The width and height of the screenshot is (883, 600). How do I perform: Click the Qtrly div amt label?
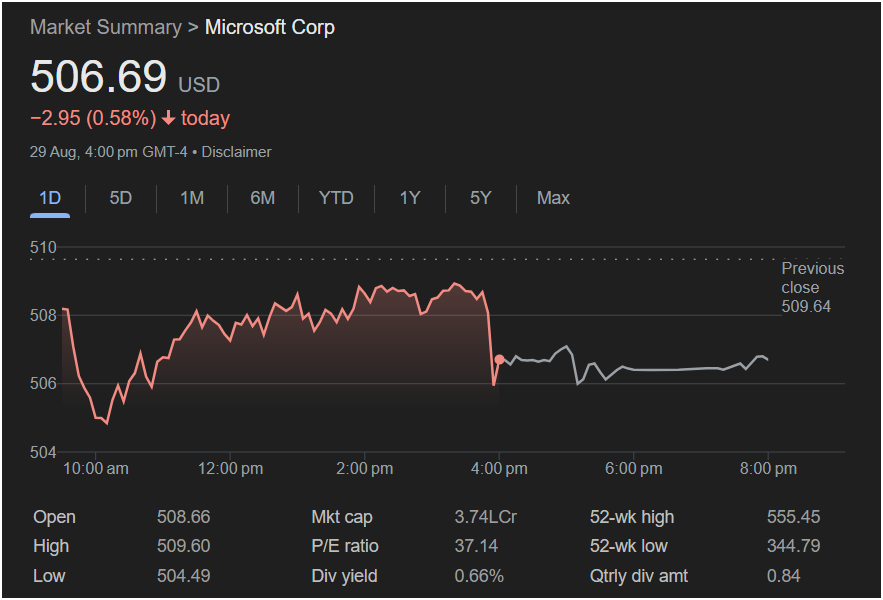[x=639, y=575]
